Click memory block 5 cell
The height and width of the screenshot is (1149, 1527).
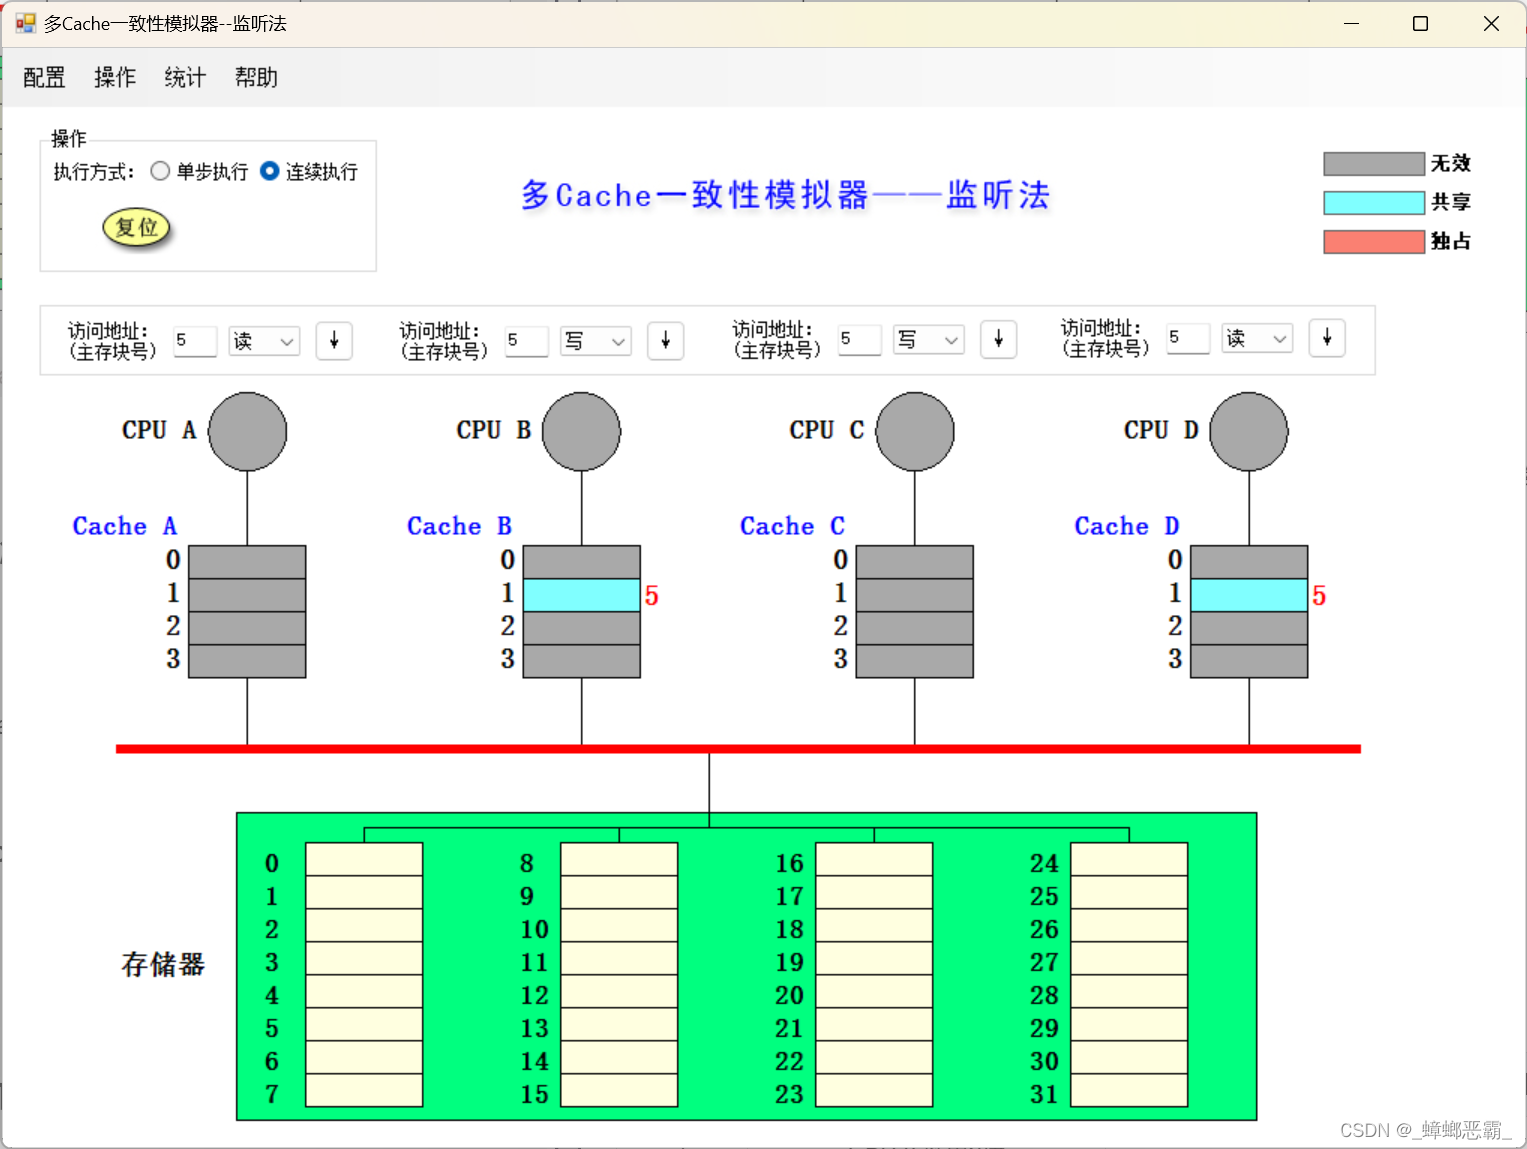[364, 1024]
